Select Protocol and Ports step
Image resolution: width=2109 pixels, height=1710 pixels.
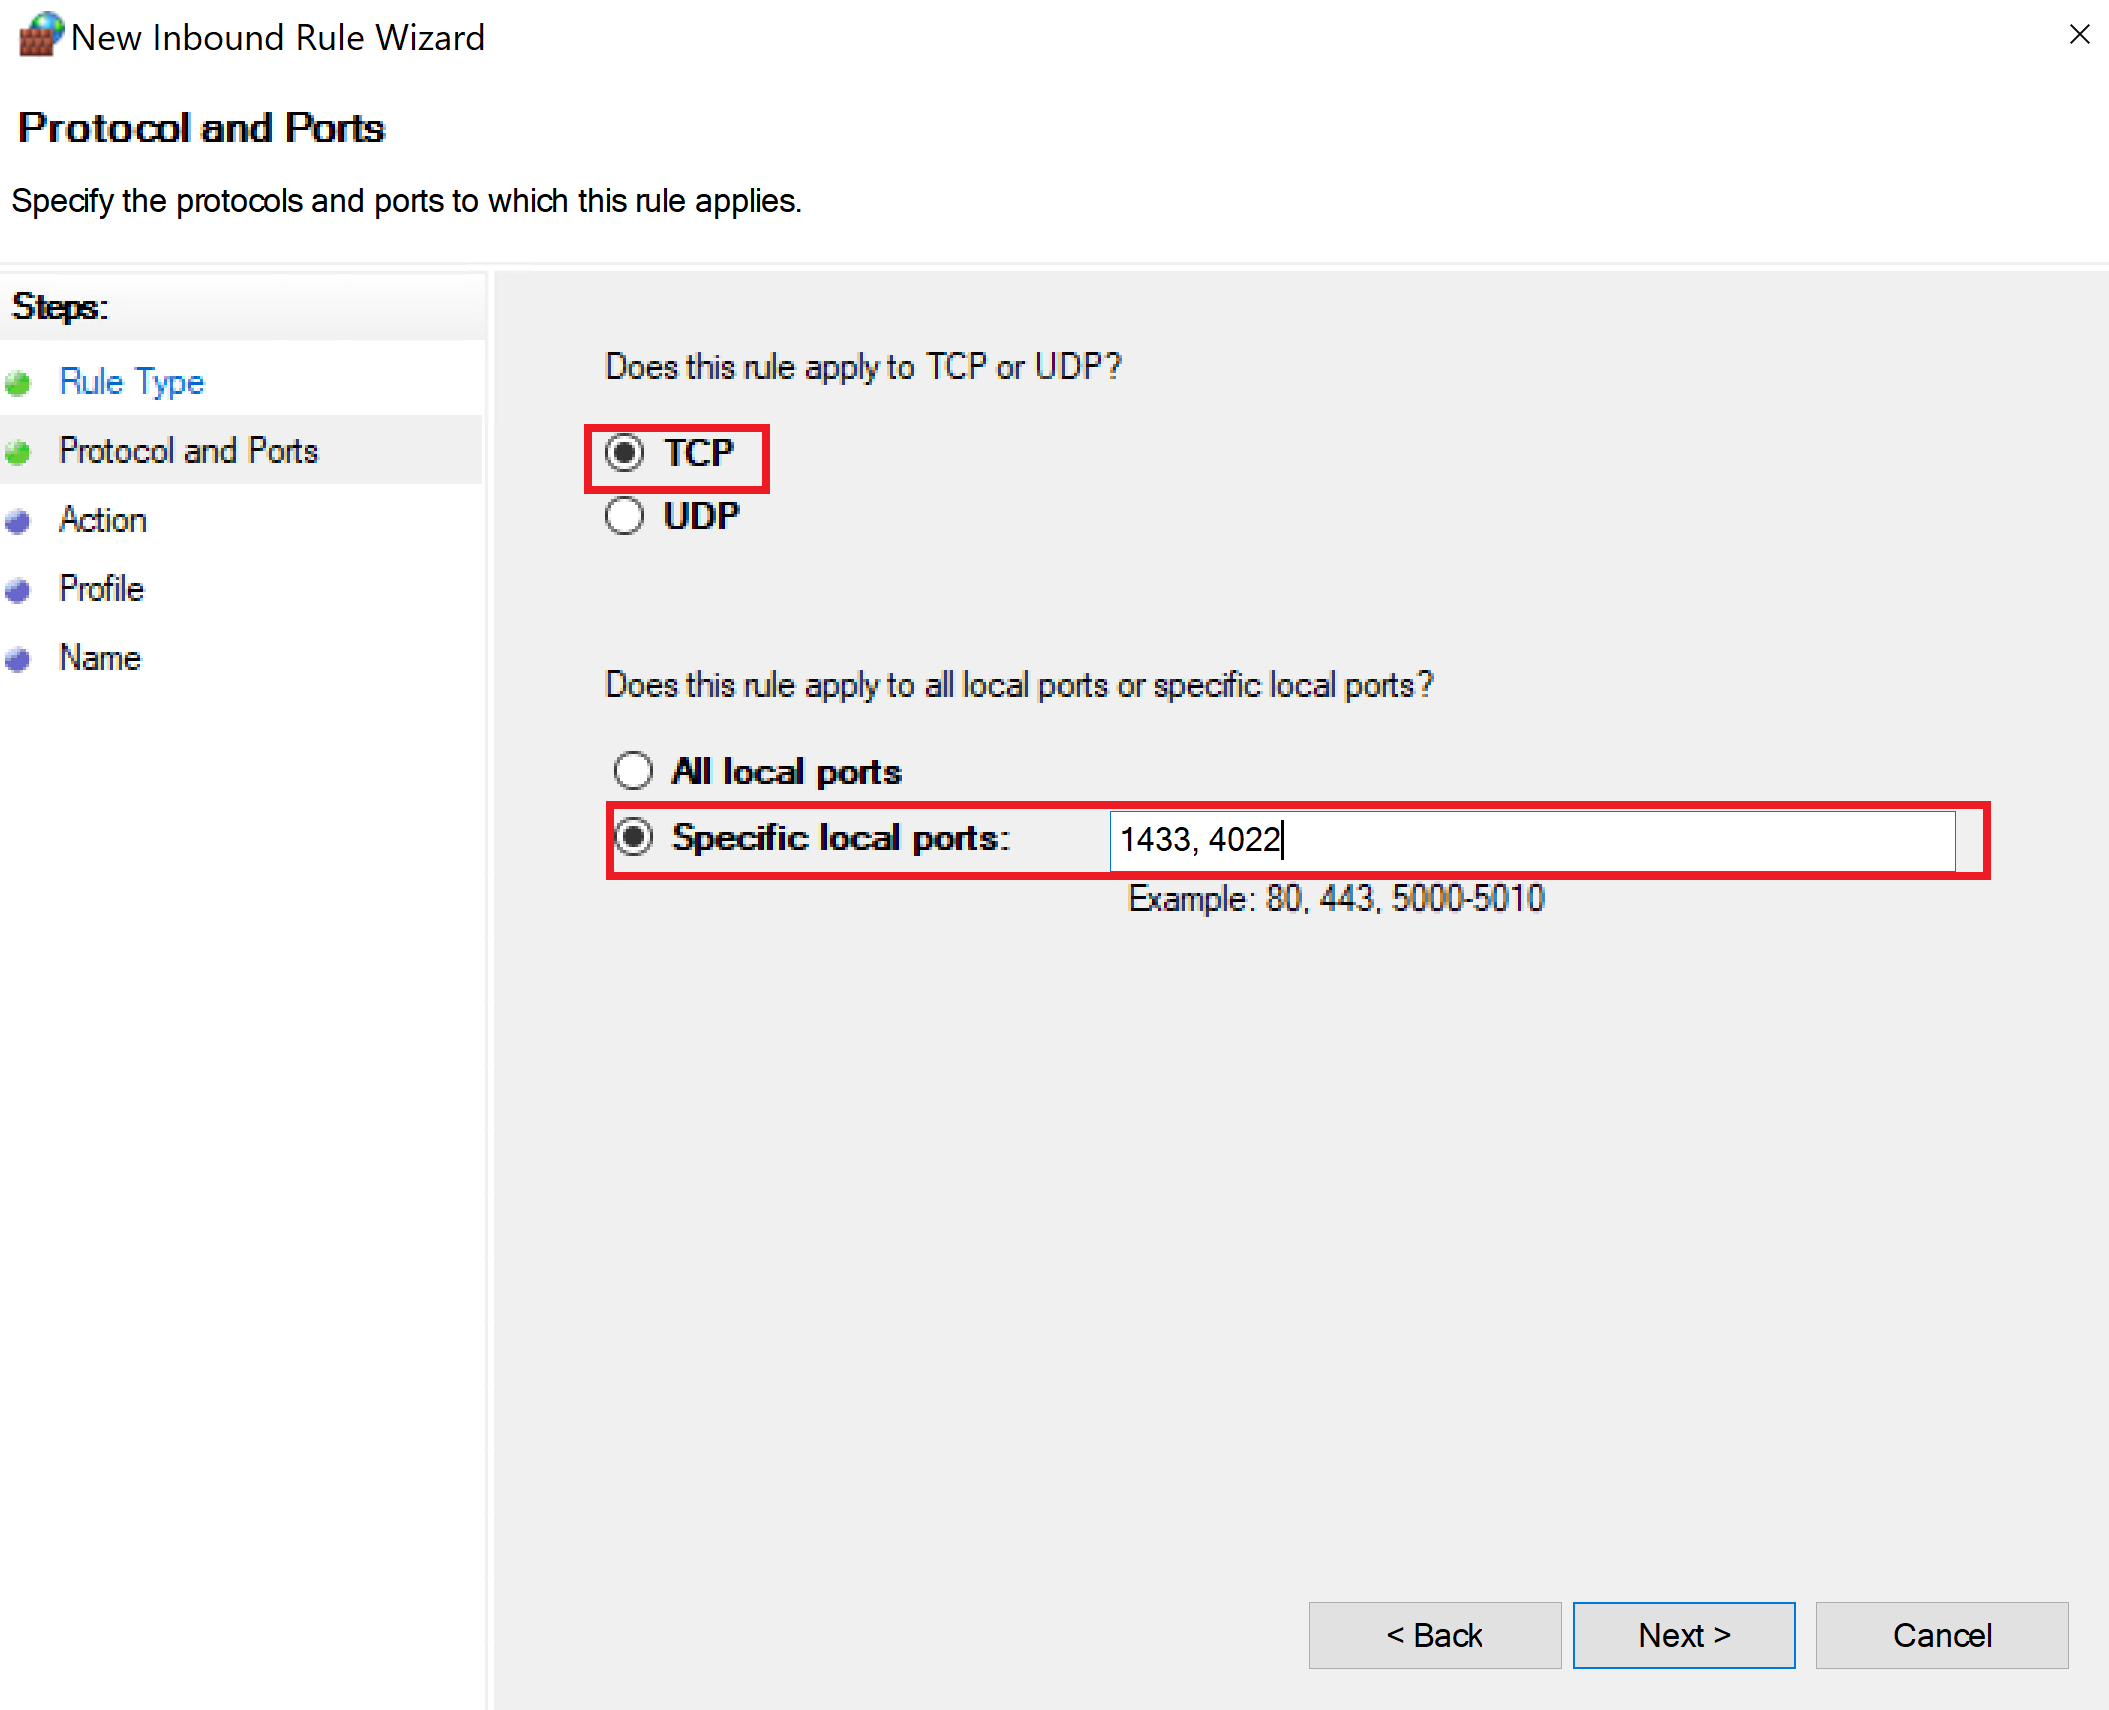tap(188, 451)
